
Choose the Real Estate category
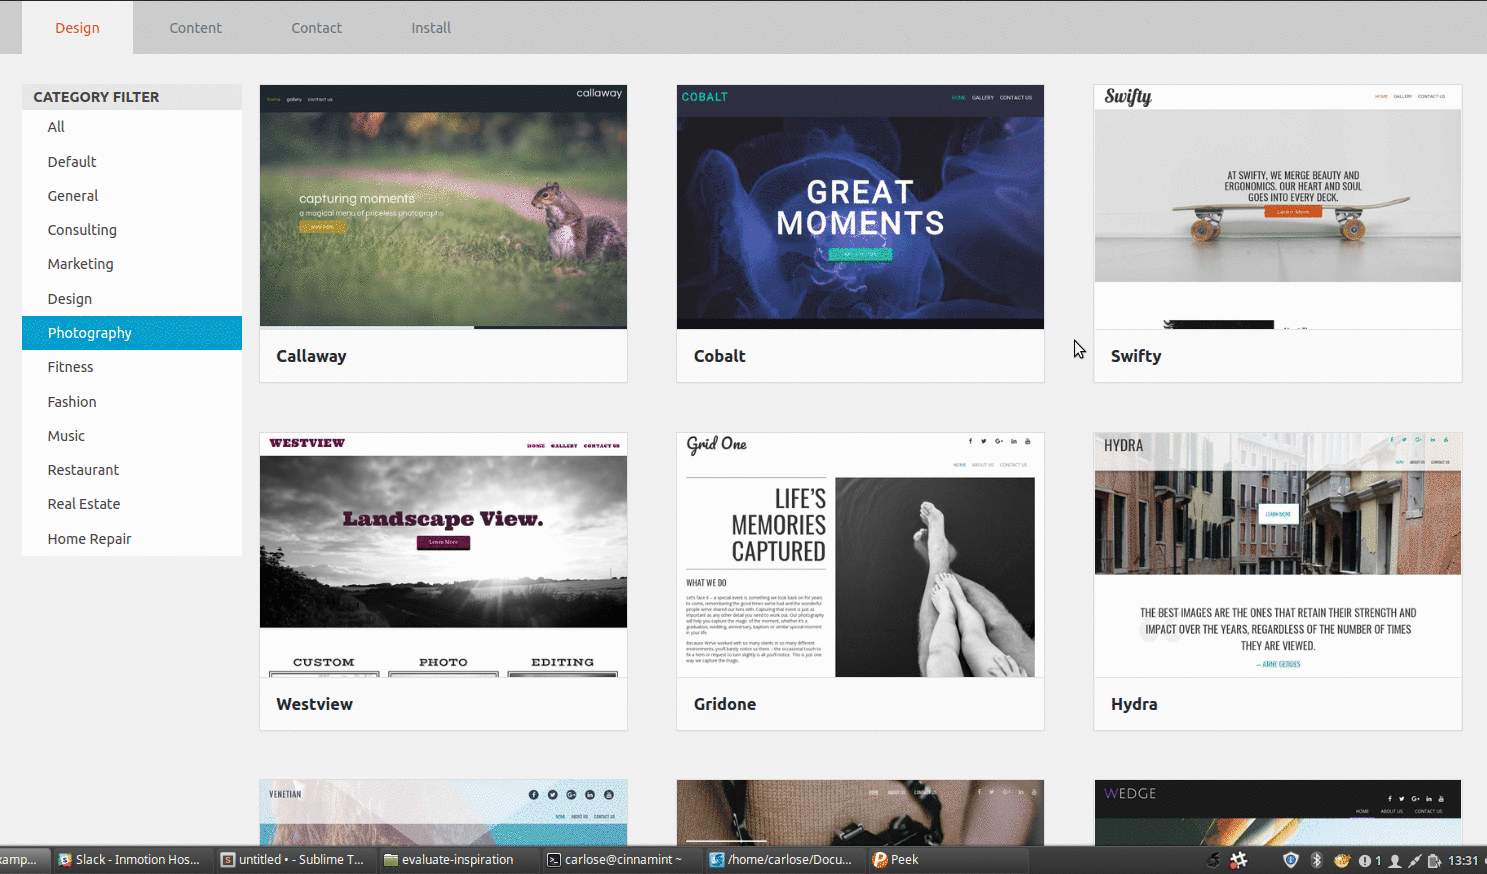[84, 504]
